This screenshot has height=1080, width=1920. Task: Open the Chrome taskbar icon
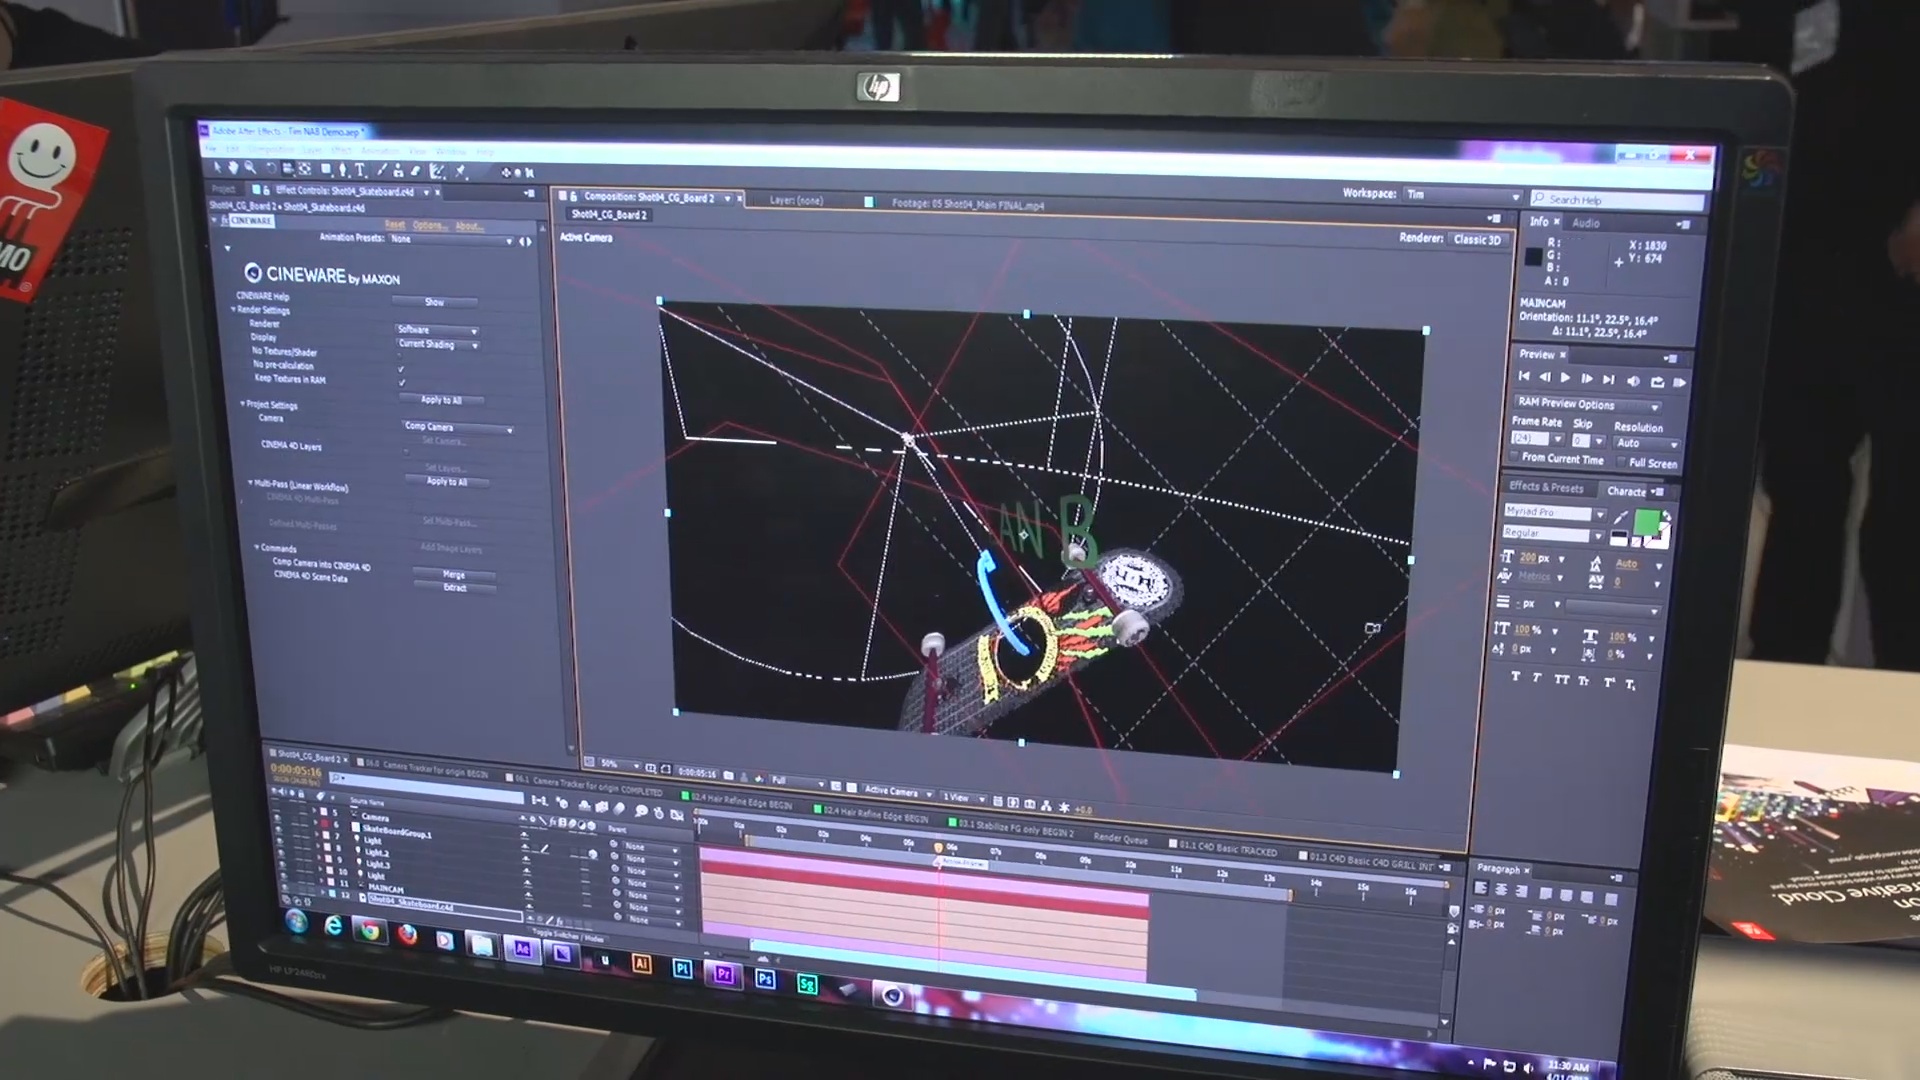[x=369, y=931]
